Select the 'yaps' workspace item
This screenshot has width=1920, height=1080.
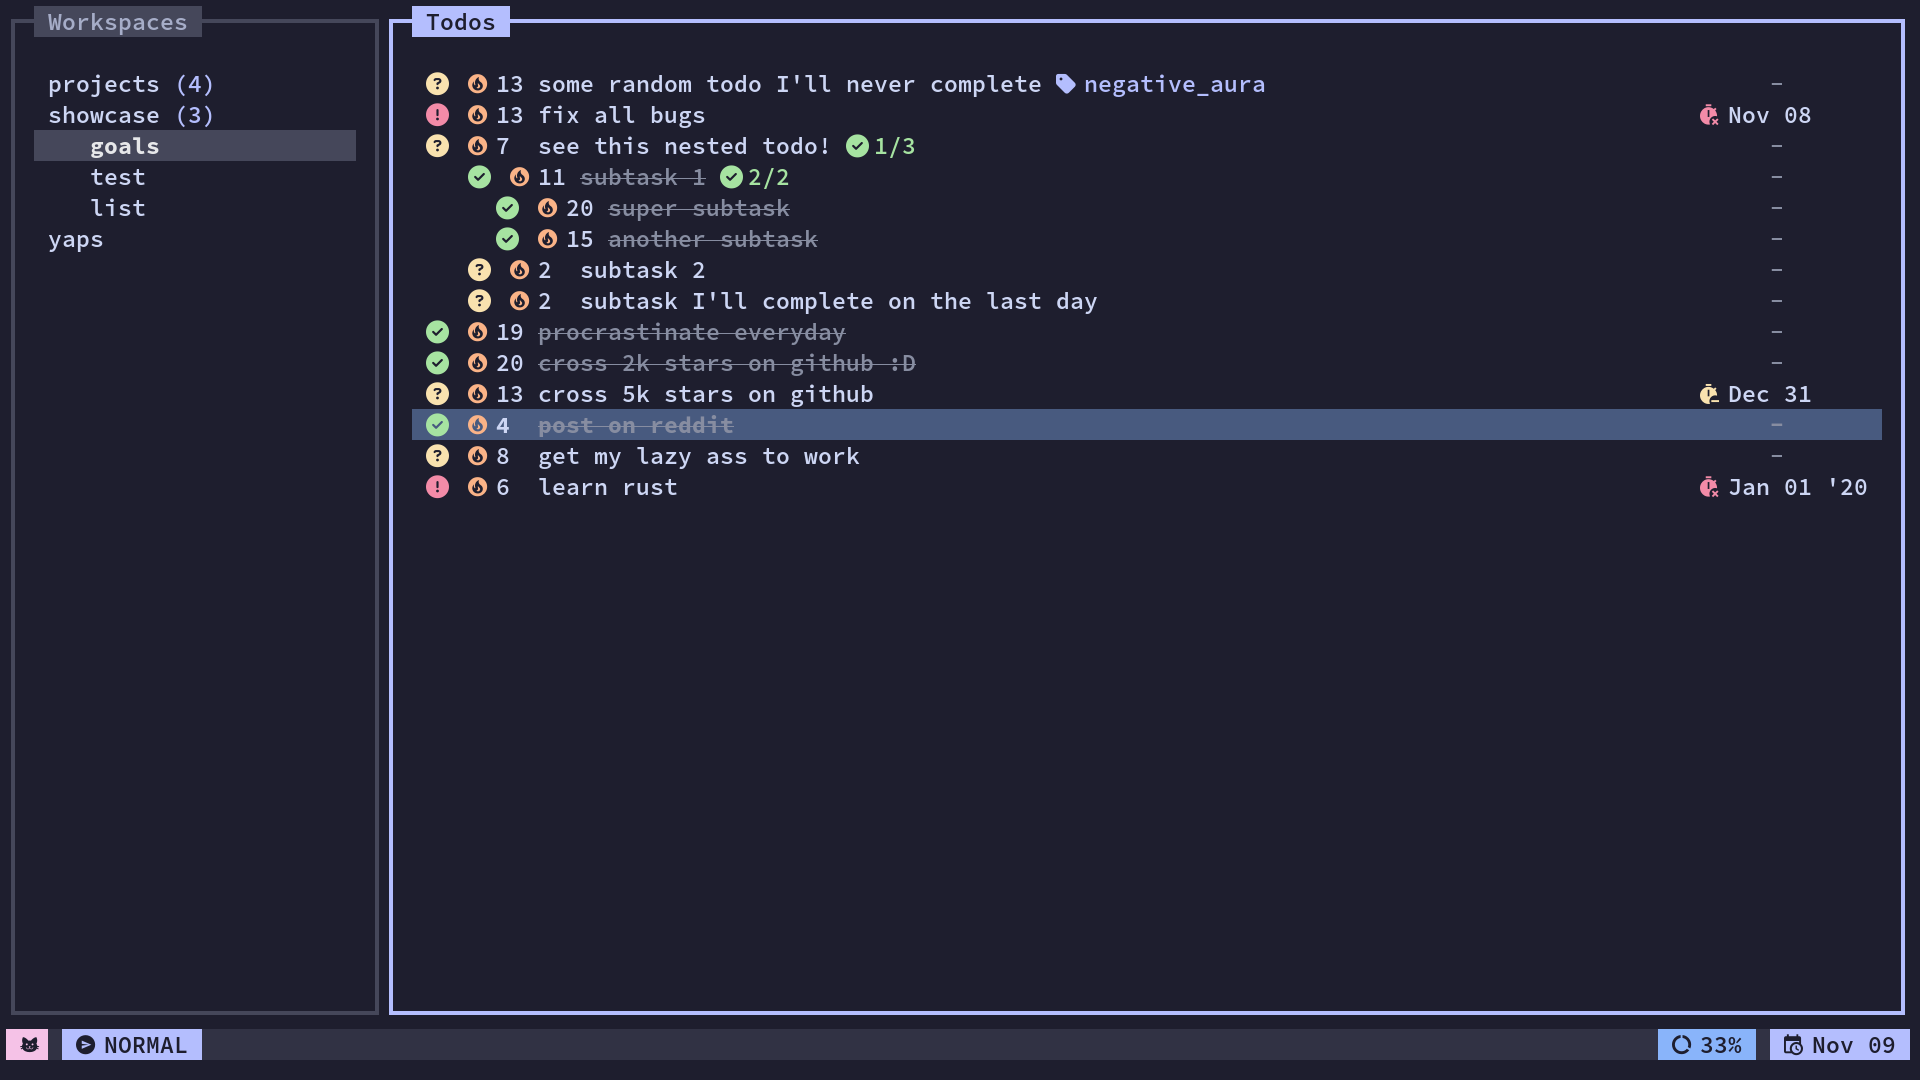(75, 239)
